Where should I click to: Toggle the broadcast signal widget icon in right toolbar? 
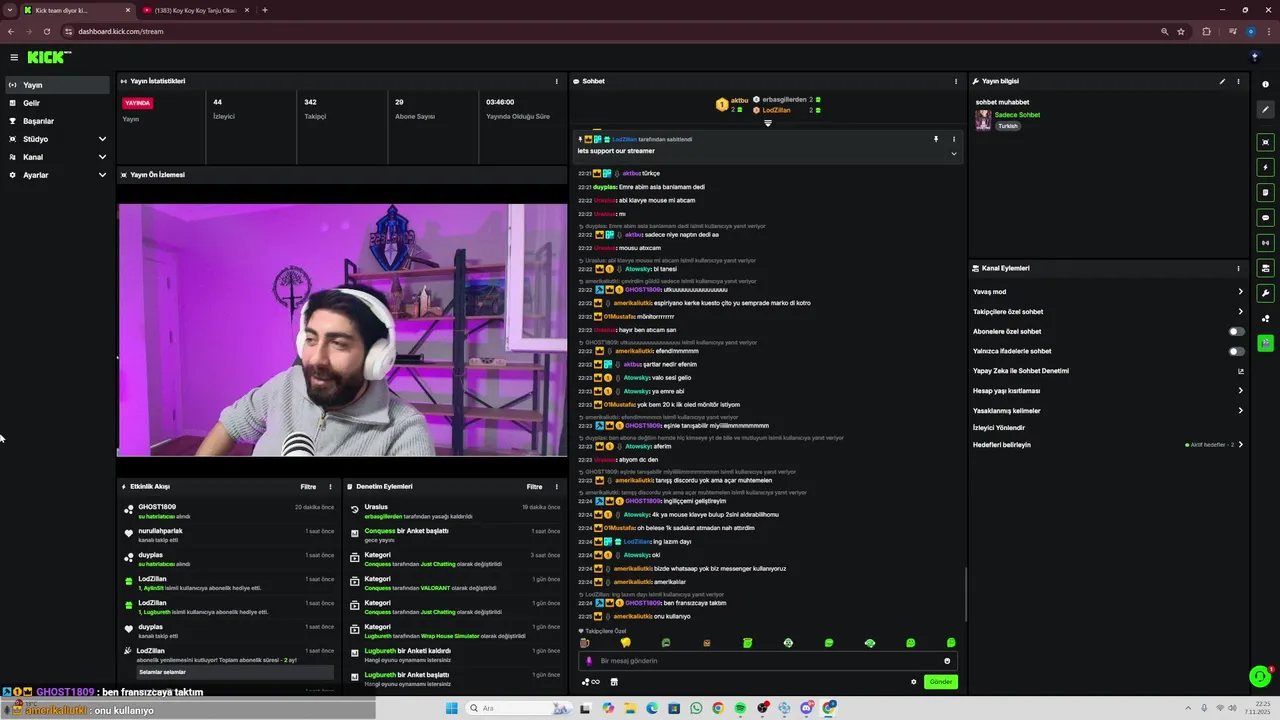coord(1266,242)
